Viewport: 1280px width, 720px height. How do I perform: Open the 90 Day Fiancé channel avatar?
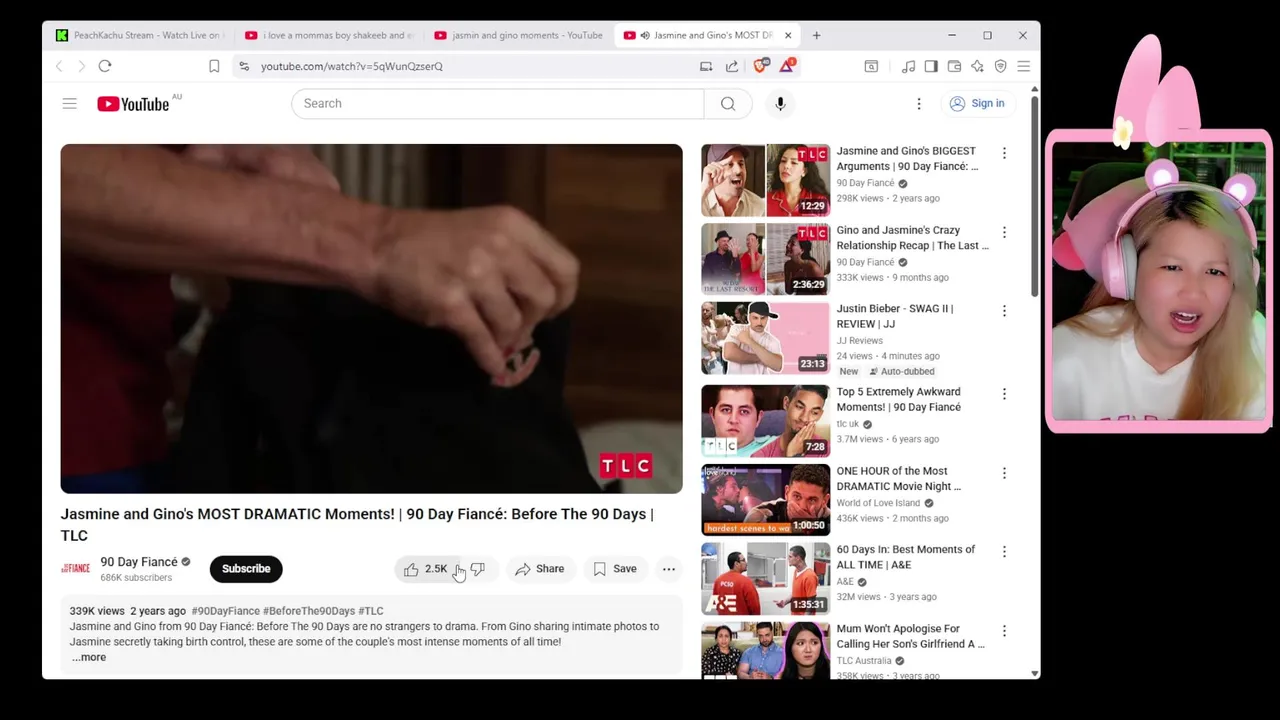[x=75, y=569]
